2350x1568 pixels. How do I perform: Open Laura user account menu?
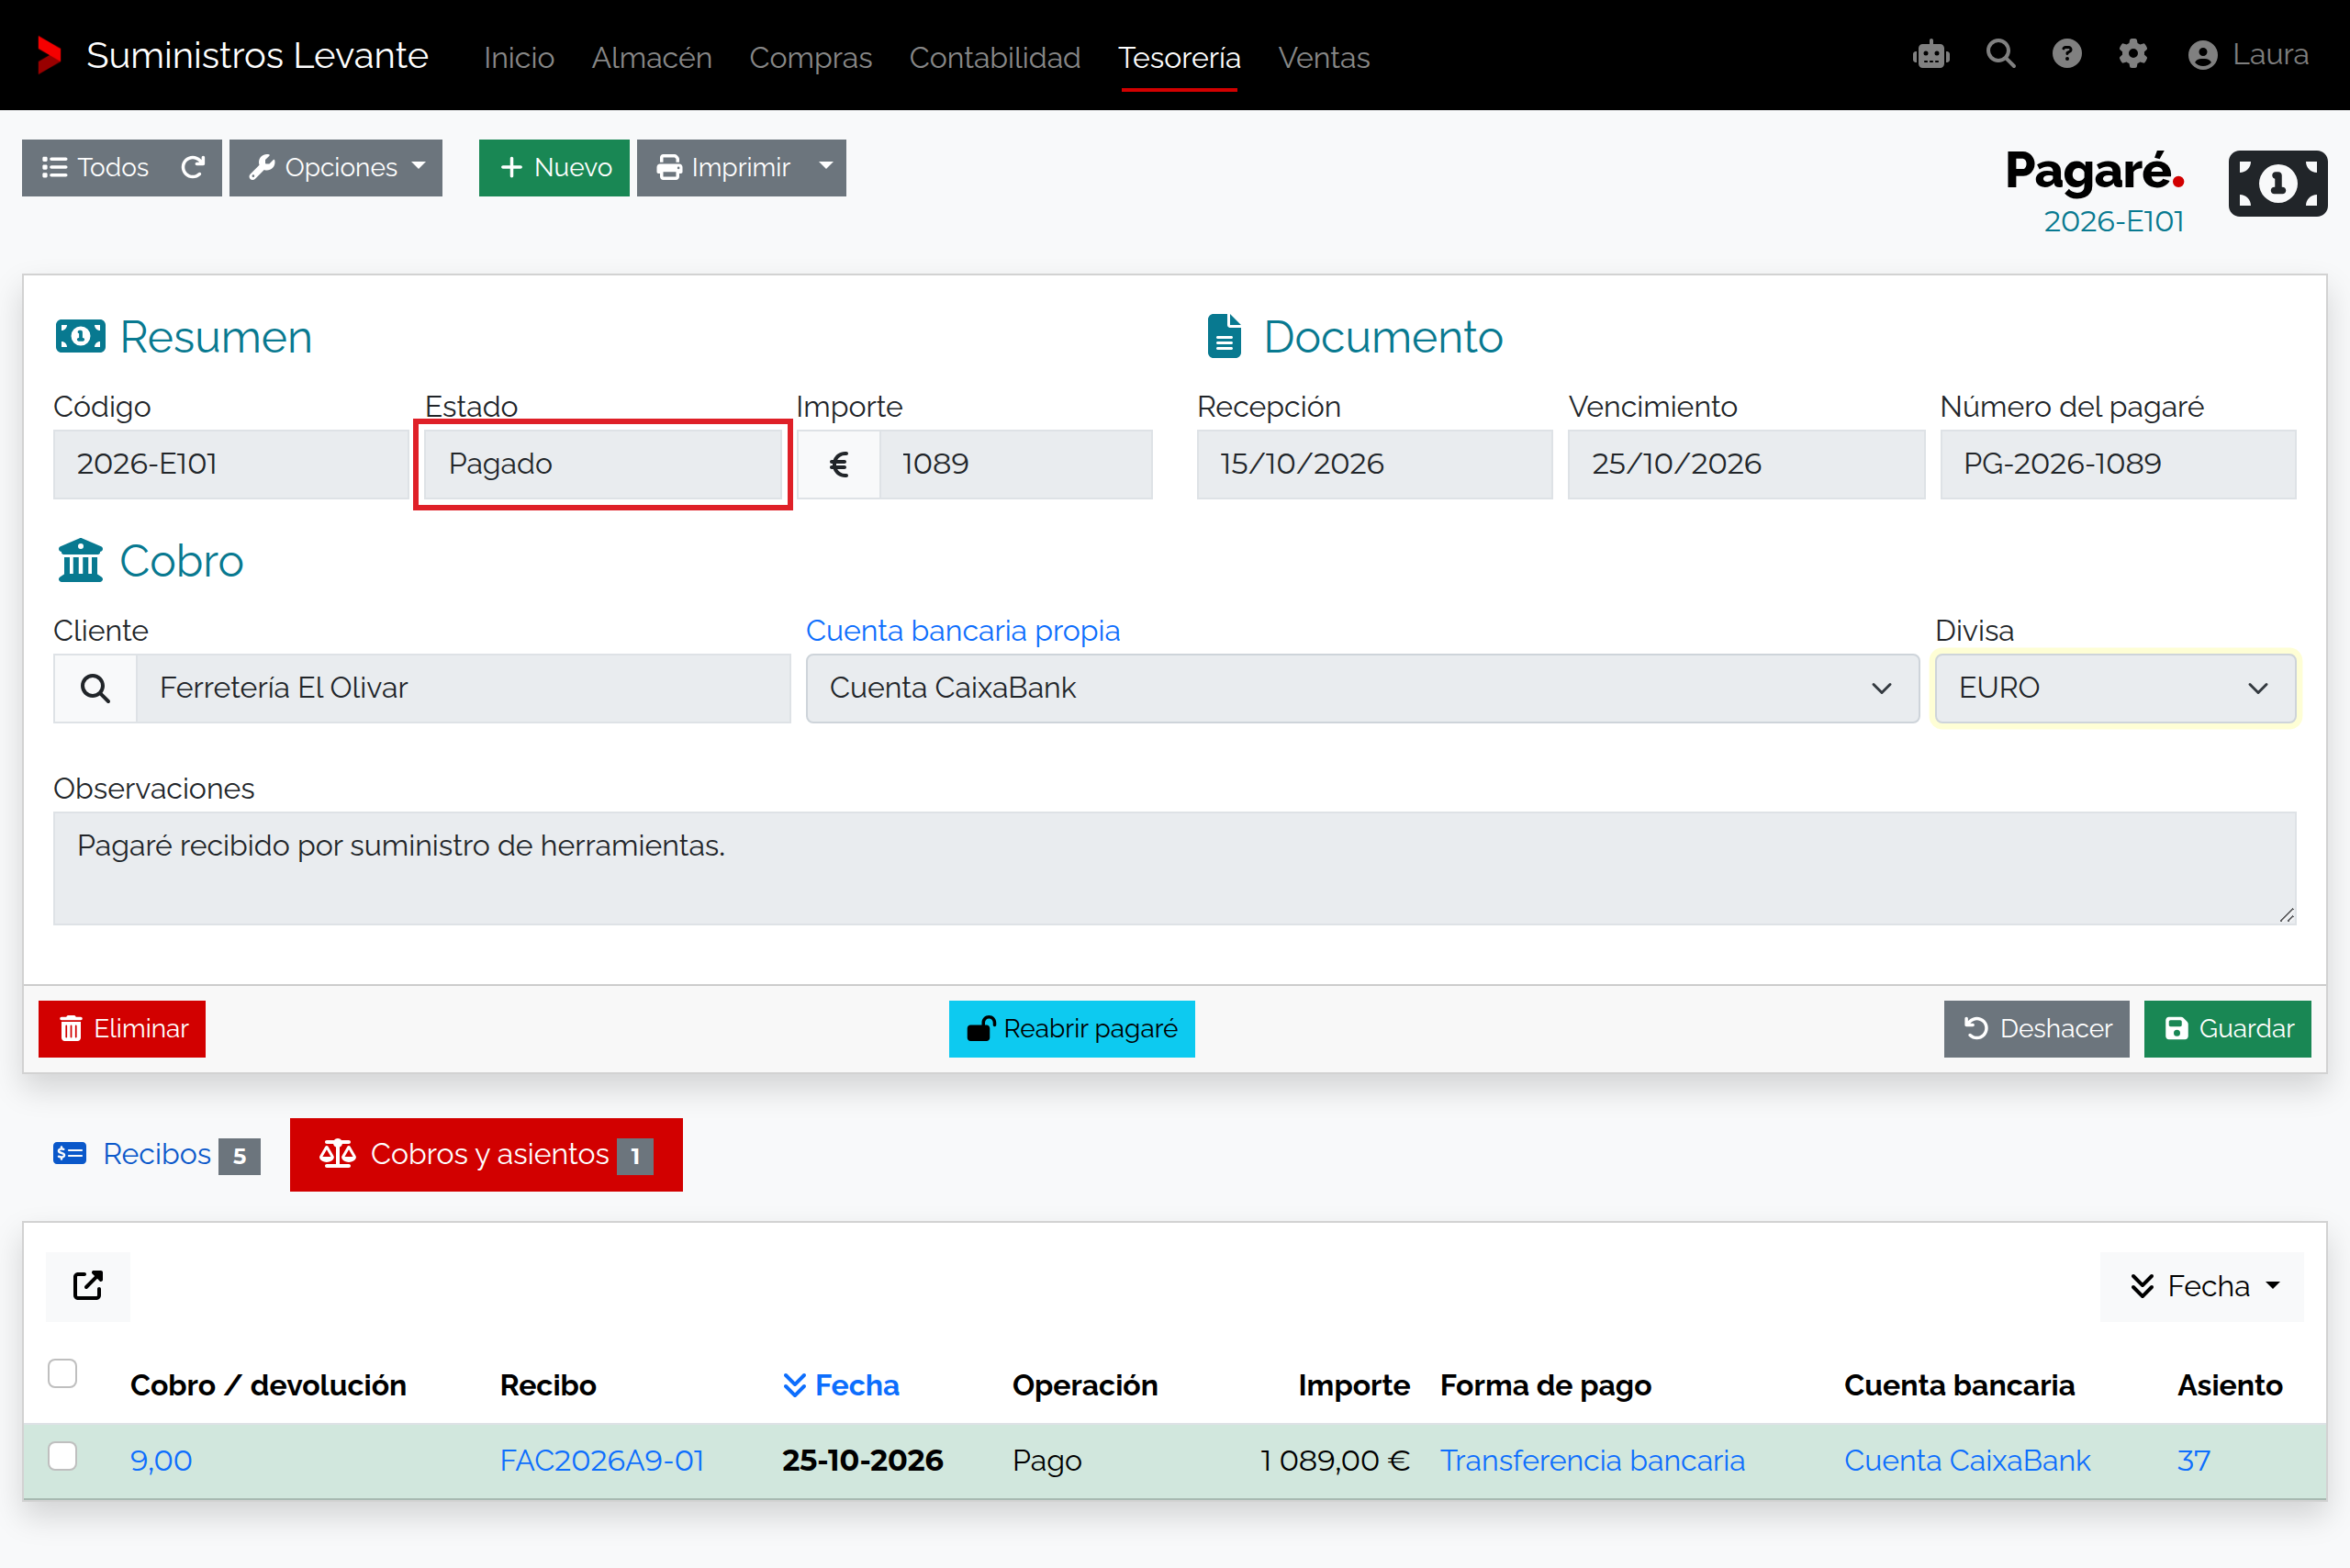(2247, 54)
